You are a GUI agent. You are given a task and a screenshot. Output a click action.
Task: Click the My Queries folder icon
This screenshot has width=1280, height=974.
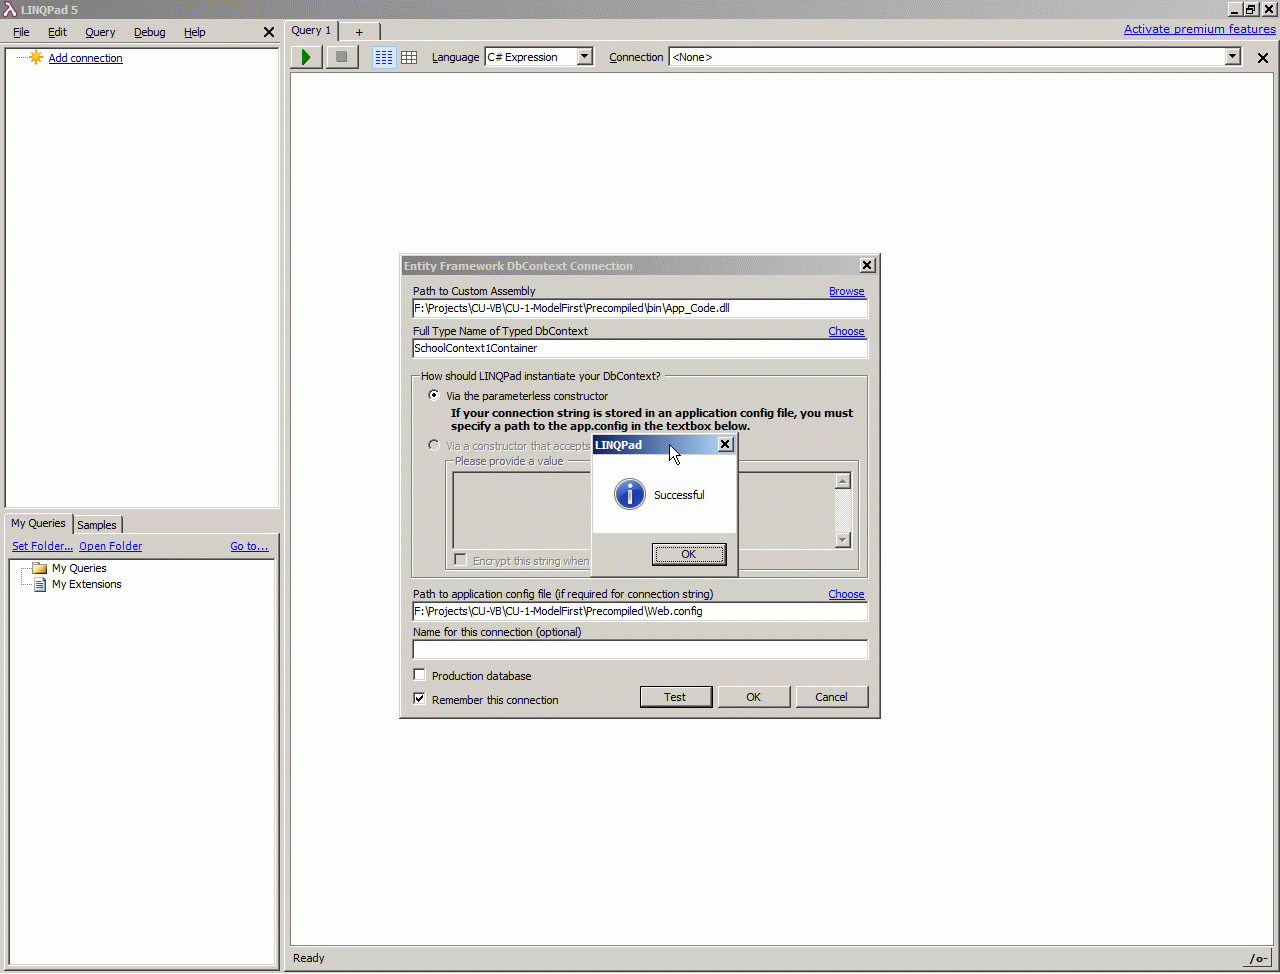(x=40, y=568)
